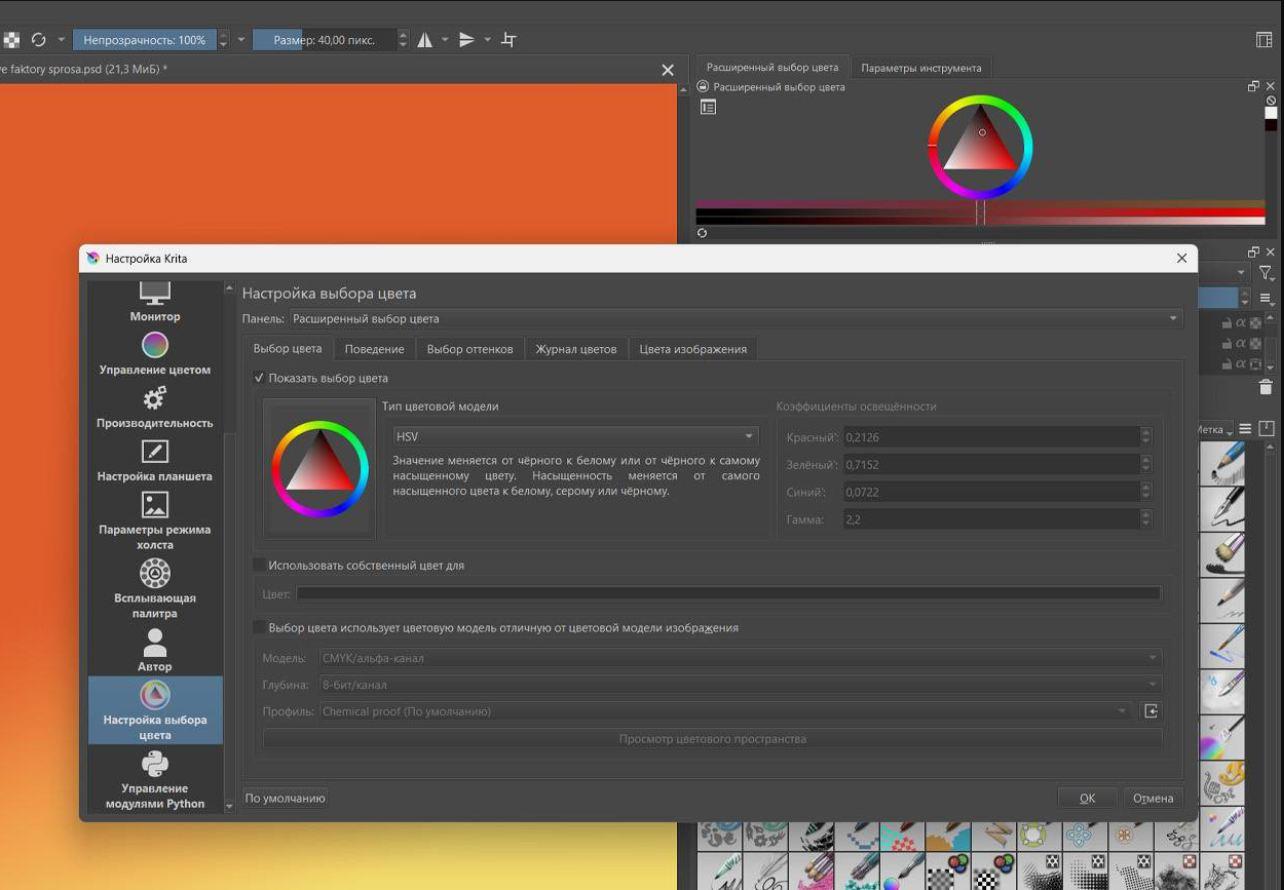This screenshot has height=890, width=1284.
Task: Open Управление модулями Python page
Action: (154, 779)
